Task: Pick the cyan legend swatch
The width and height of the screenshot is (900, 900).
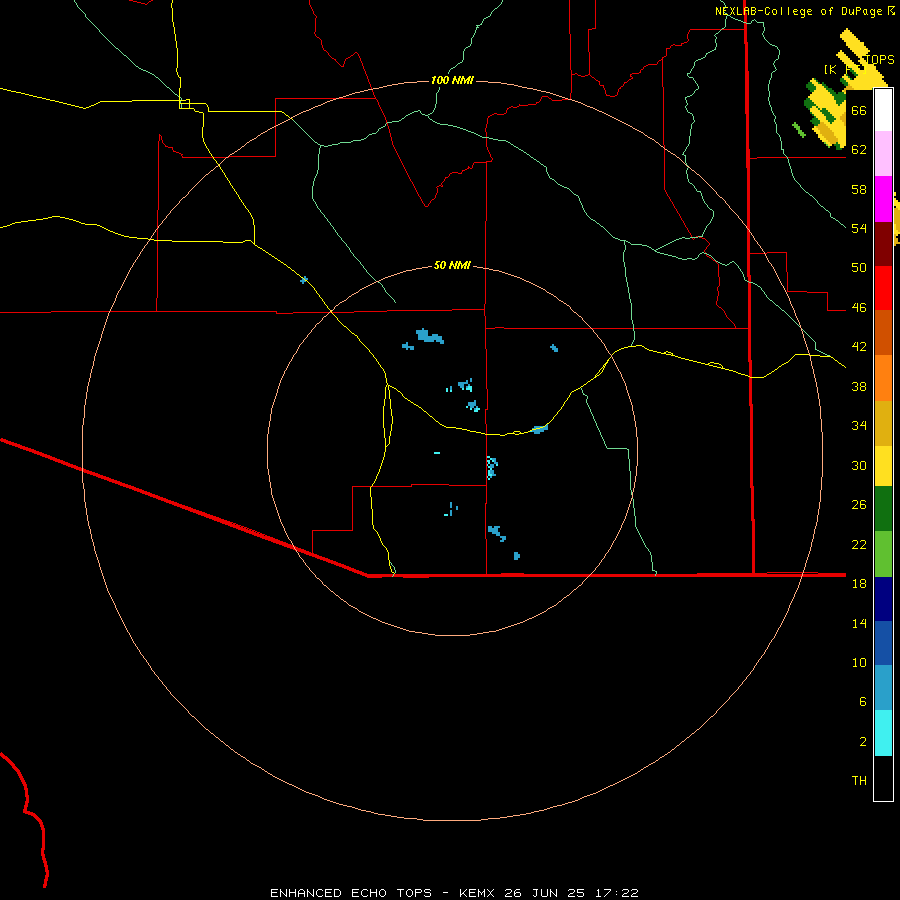Action: click(x=883, y=733)
